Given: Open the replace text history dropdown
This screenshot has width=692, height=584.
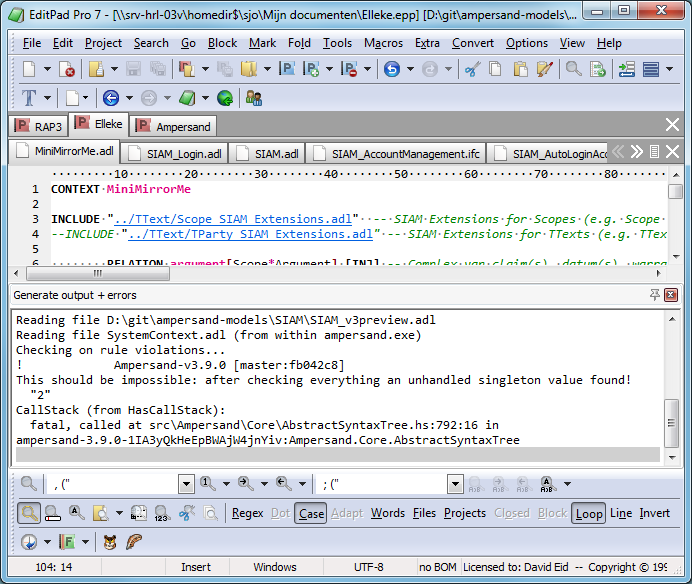Looking at the screenshot, I should pyautogui.click(x=455, y=484).
